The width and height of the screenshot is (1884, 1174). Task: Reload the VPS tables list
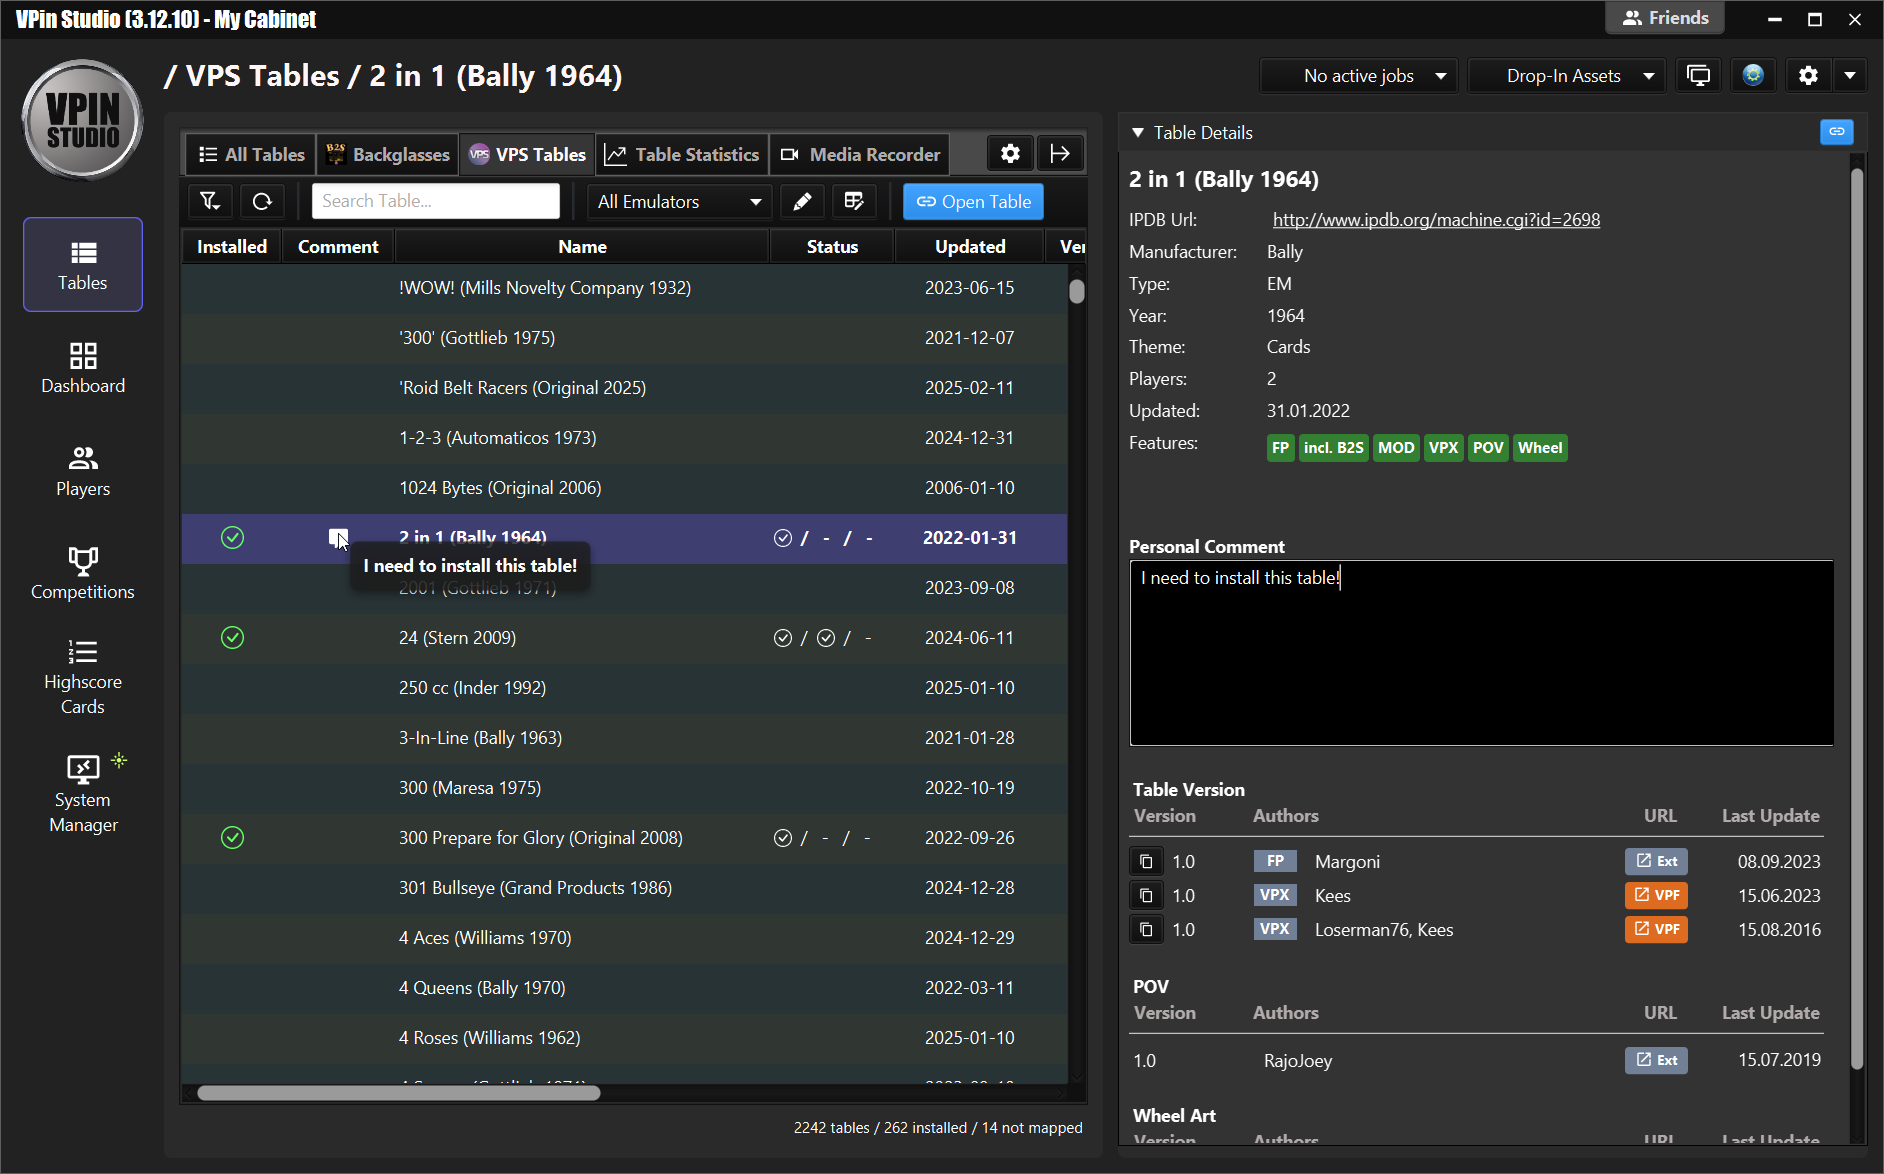[x=262, y=201]
